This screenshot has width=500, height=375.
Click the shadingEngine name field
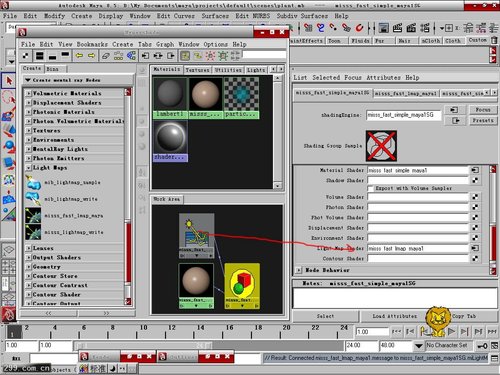(404, 115)
